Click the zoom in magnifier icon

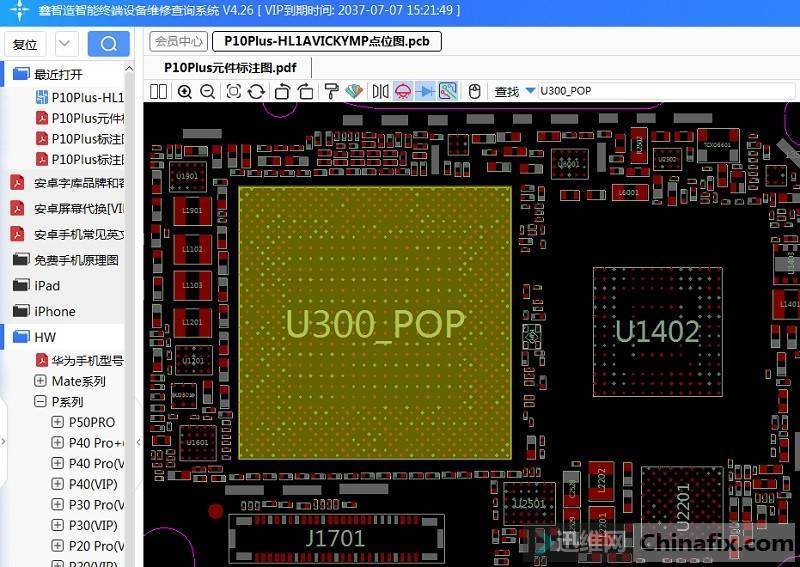tap(185, 91)
